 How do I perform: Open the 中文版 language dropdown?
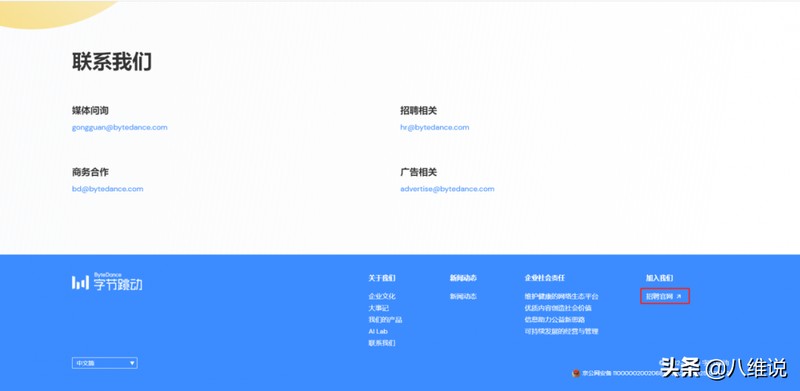coord(105,363)
